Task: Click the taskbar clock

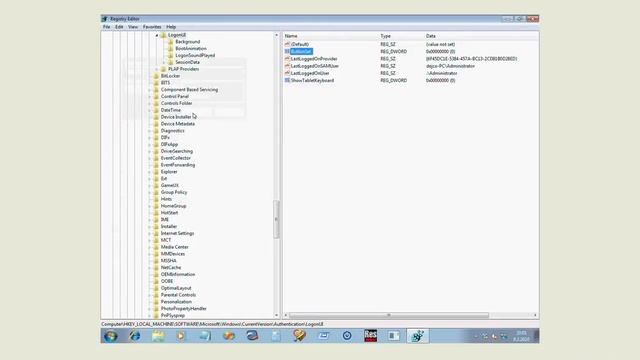Action: pyautogui.click(x=521, y=336)
